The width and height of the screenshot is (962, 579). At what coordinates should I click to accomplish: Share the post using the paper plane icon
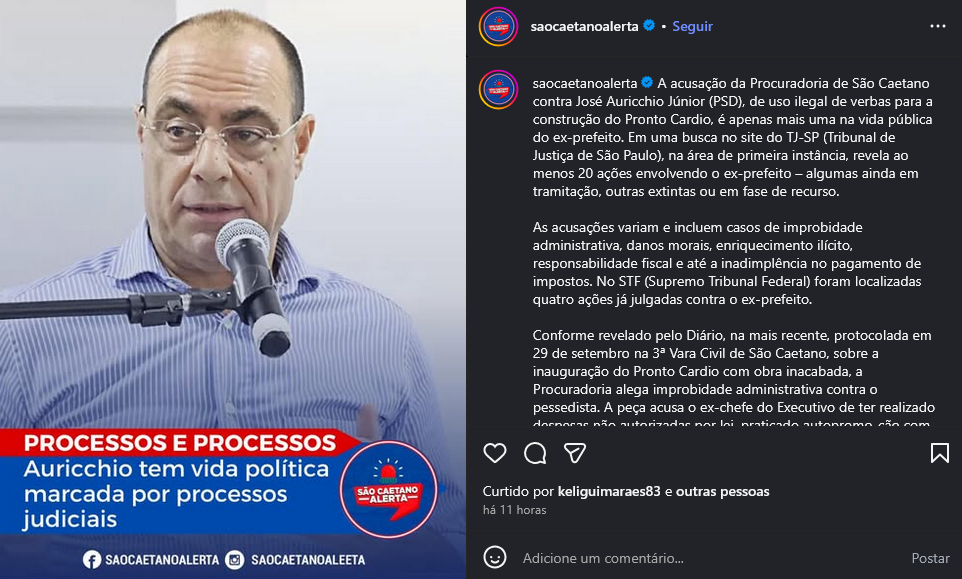575,453
